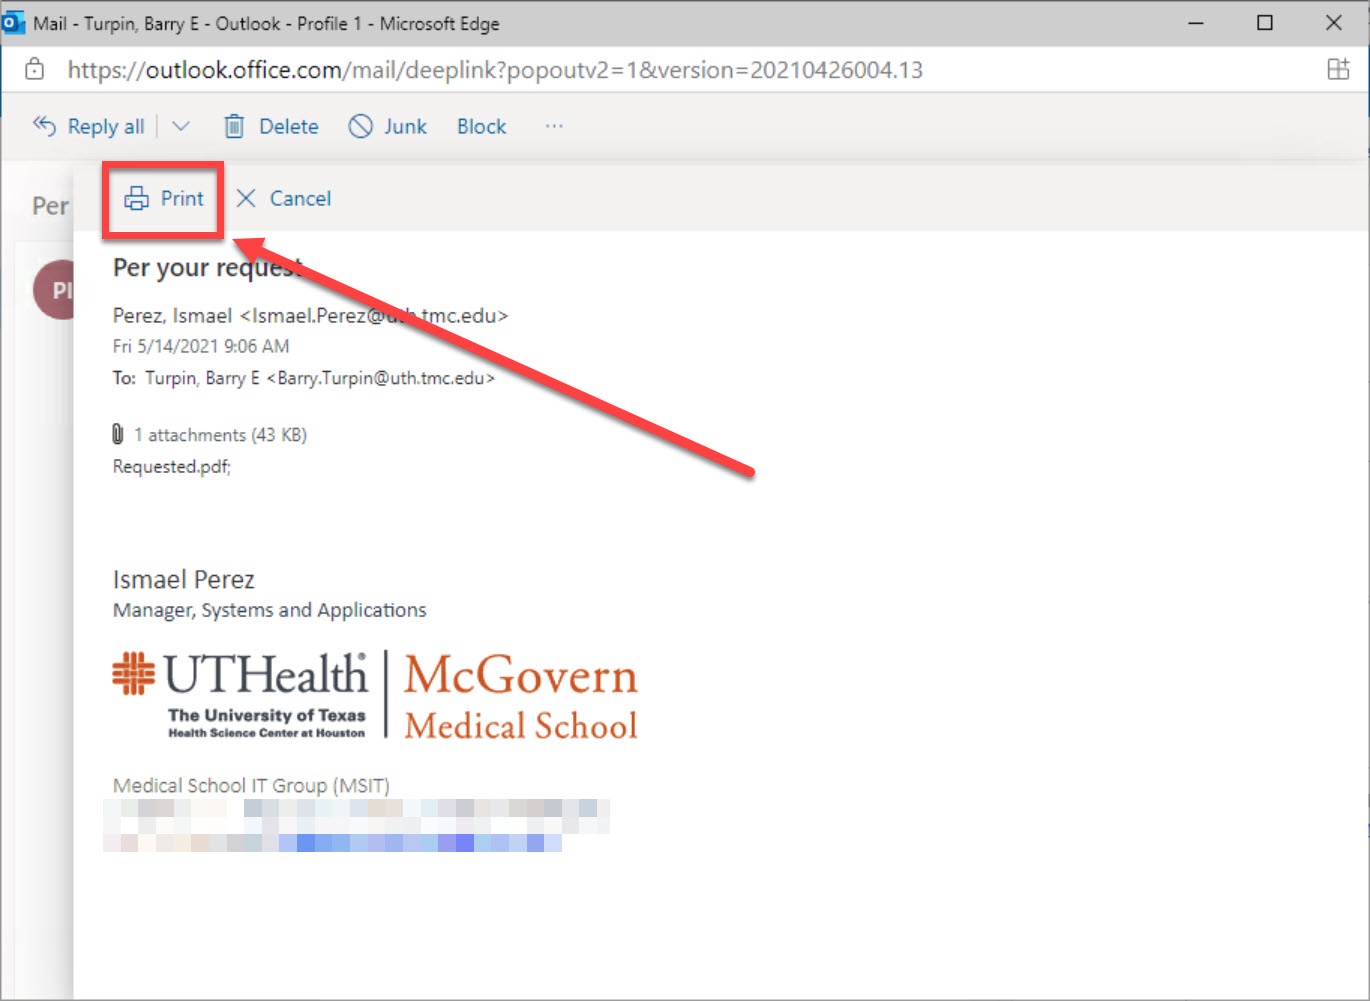The width and height of the screenshot is (1370, 1001).
Task: Click the McGovern Medical School logo
Action: (x=520, y=696)
